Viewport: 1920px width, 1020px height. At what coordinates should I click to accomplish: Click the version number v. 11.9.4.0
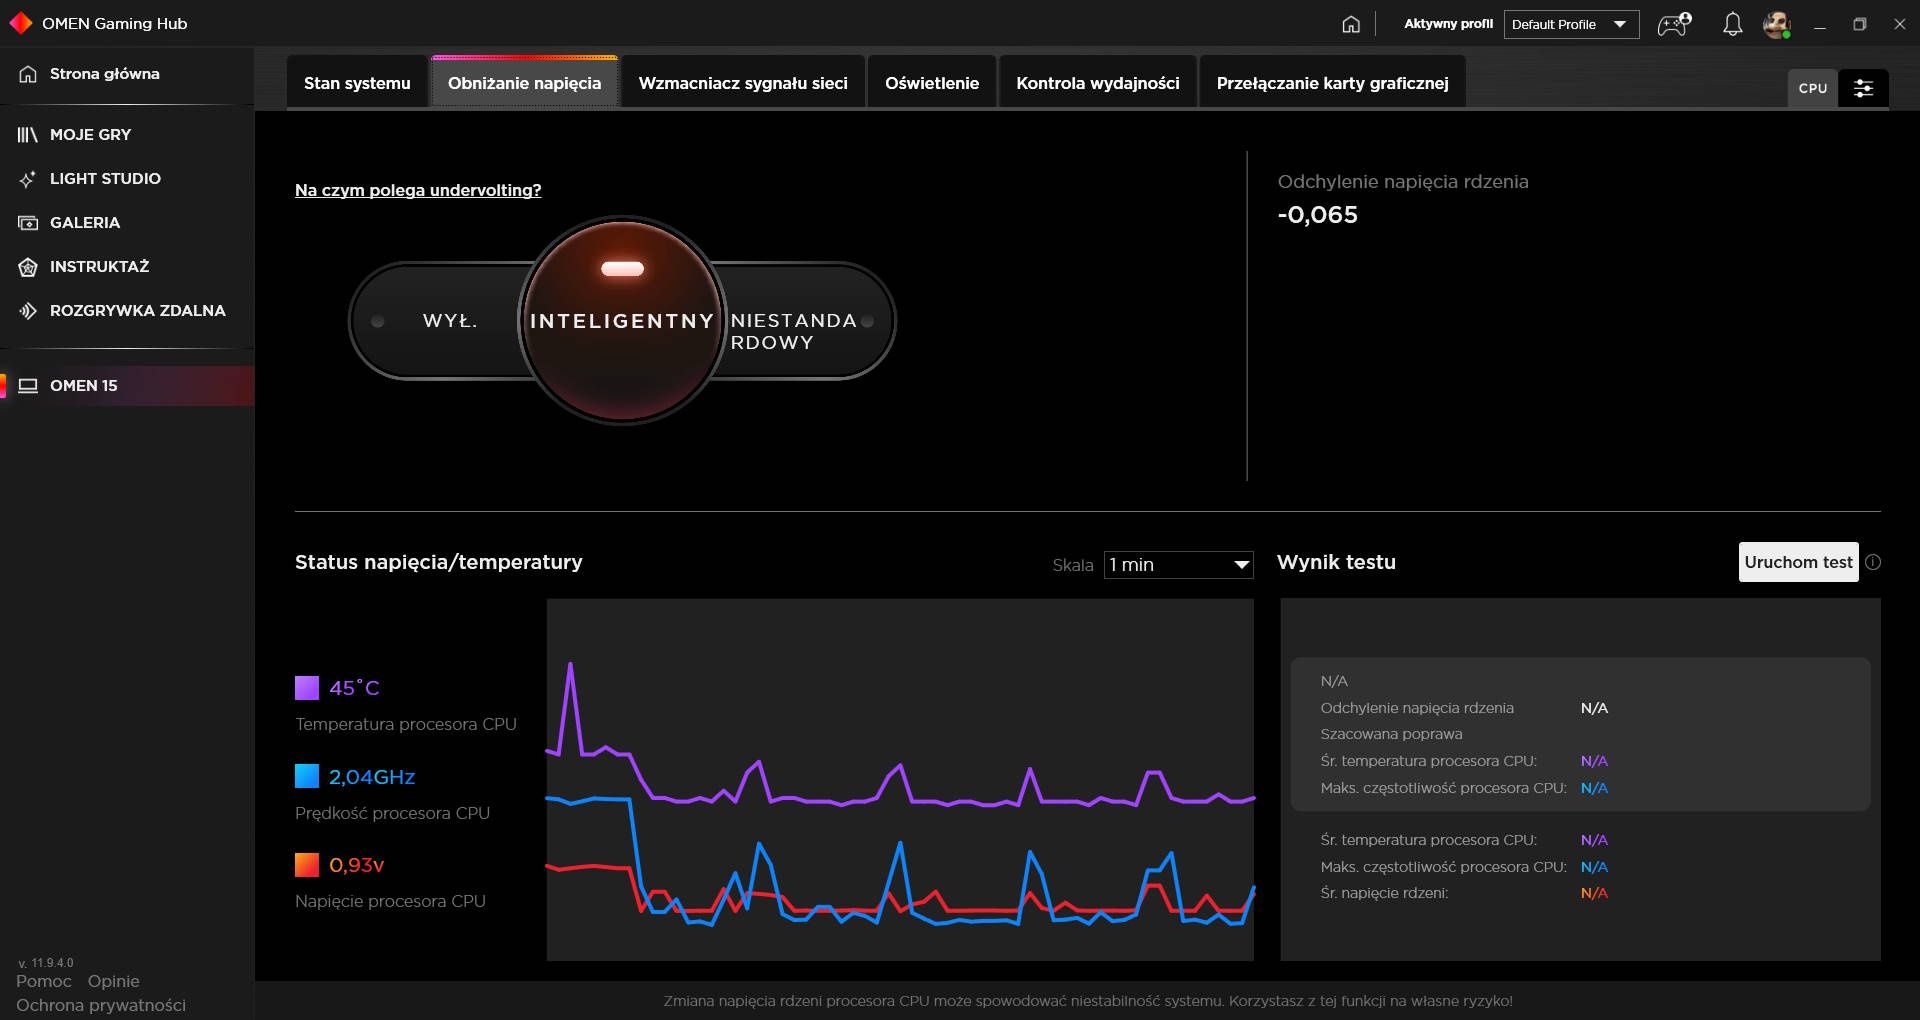point(45,963)
